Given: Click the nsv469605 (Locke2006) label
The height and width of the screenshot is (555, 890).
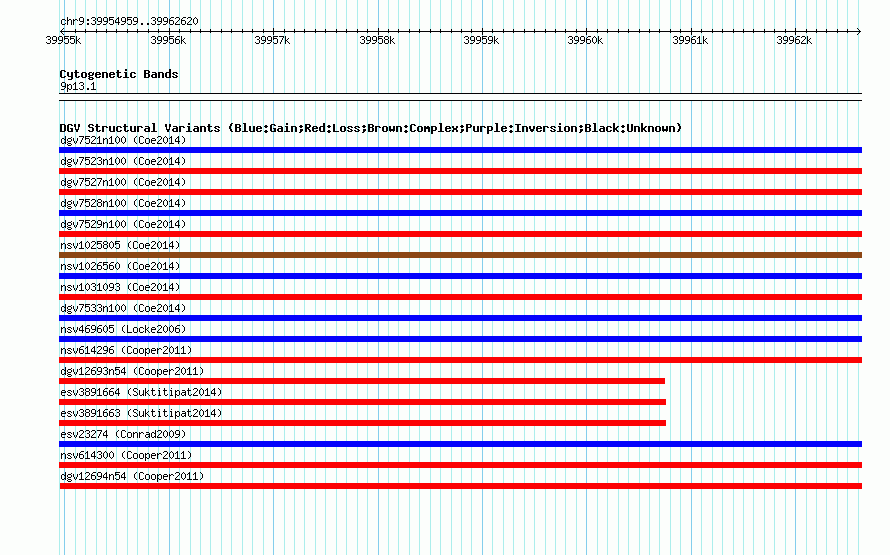Looking at the screenshot, I should tap(123, 329).
